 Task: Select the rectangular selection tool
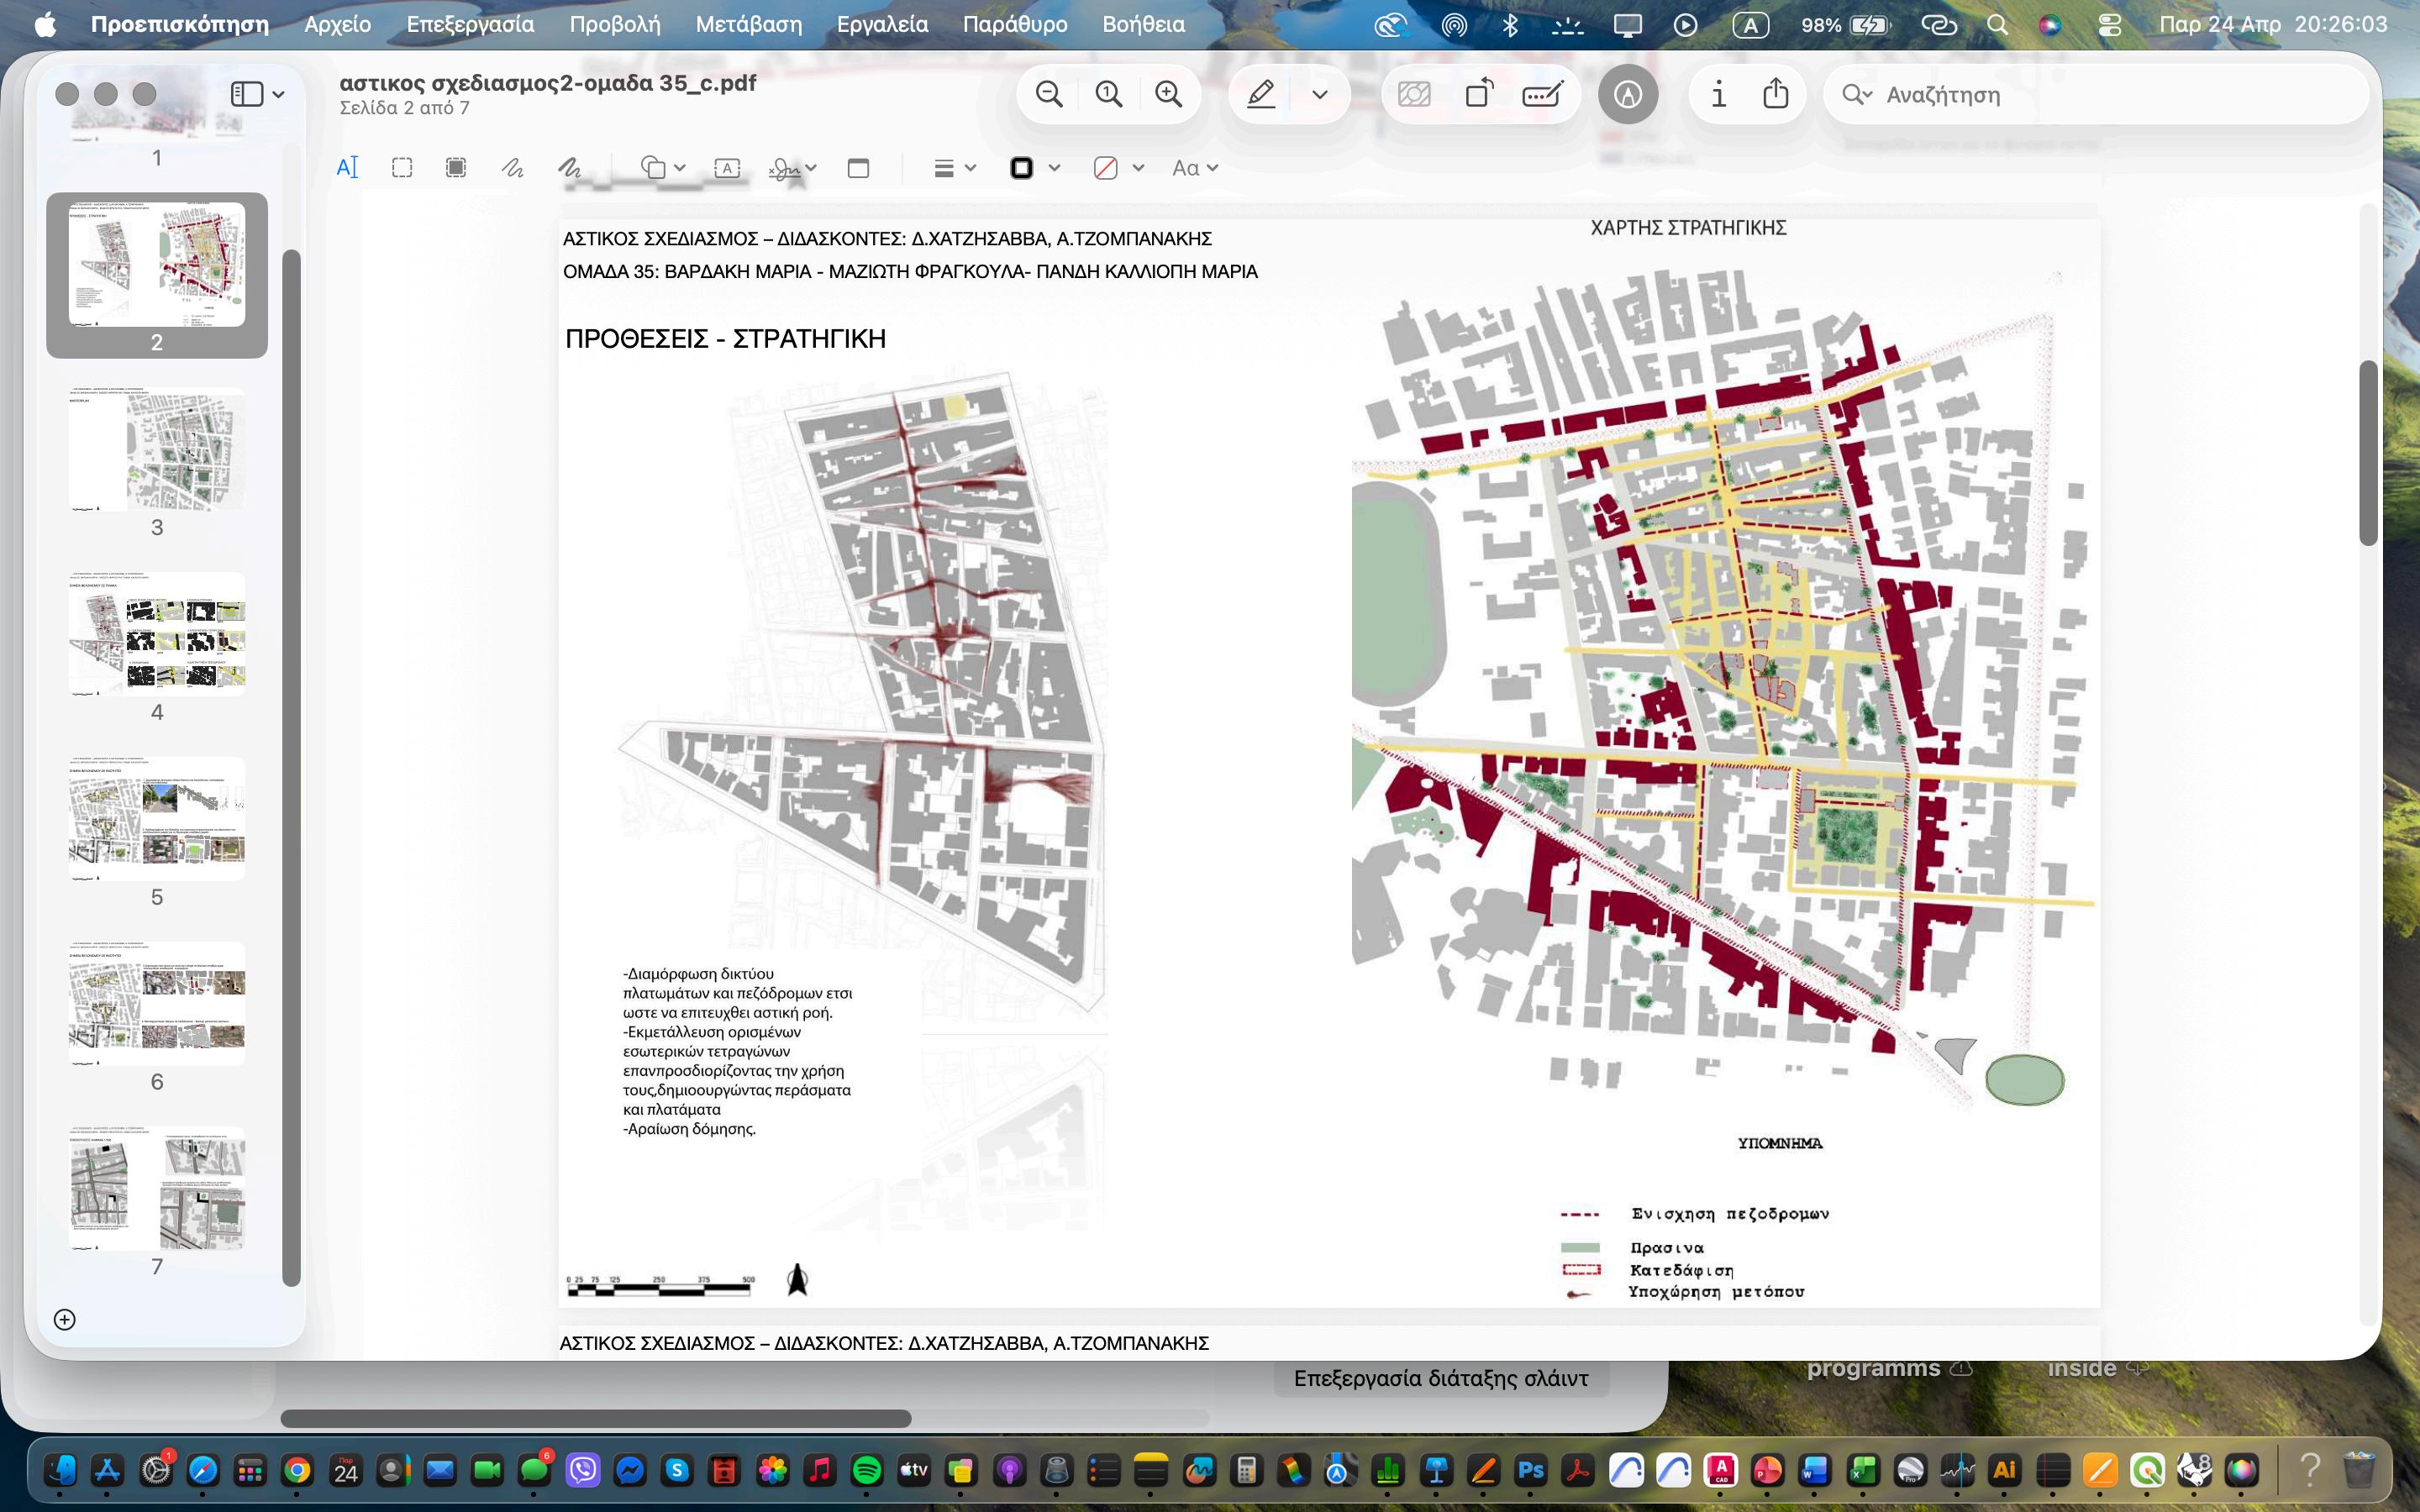click(402, 168)
